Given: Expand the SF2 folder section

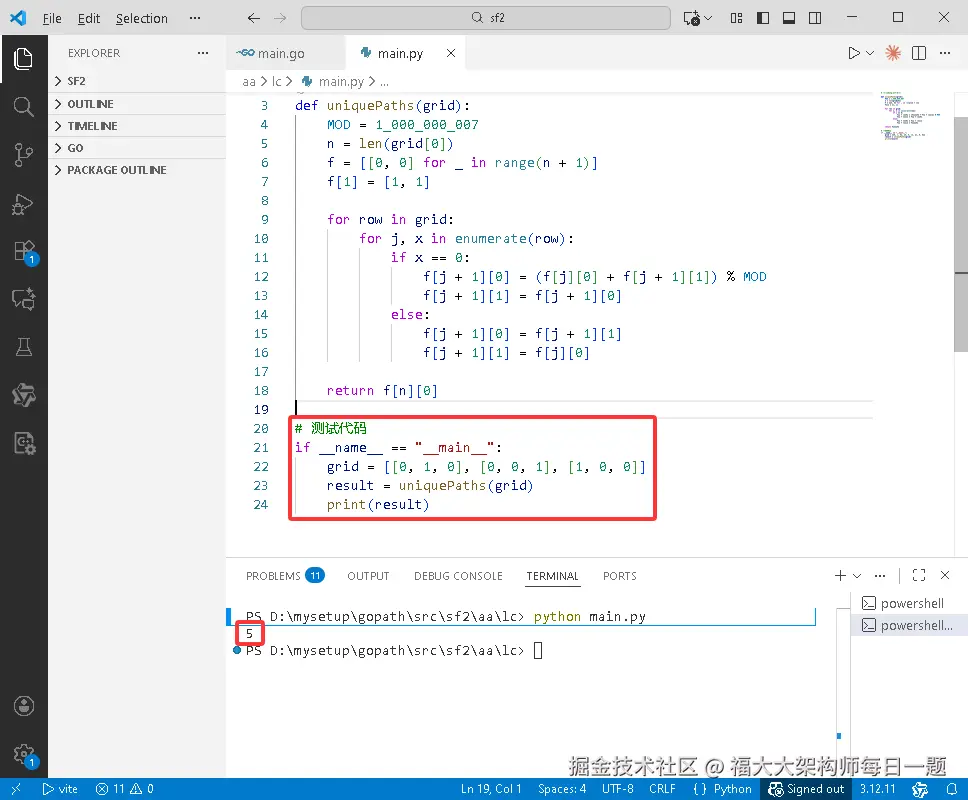Looking at the screenshot, I should click(x=136, y=81).
